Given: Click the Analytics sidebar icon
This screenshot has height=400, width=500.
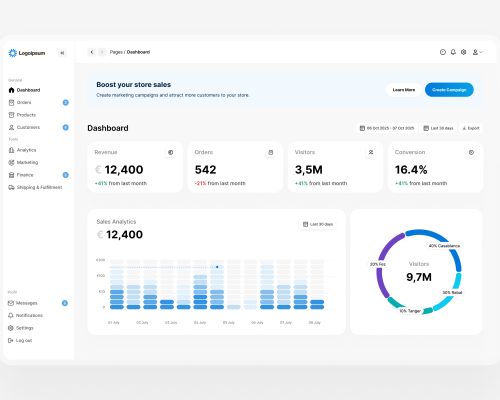Looking at the screenshot, I should 11,150.
